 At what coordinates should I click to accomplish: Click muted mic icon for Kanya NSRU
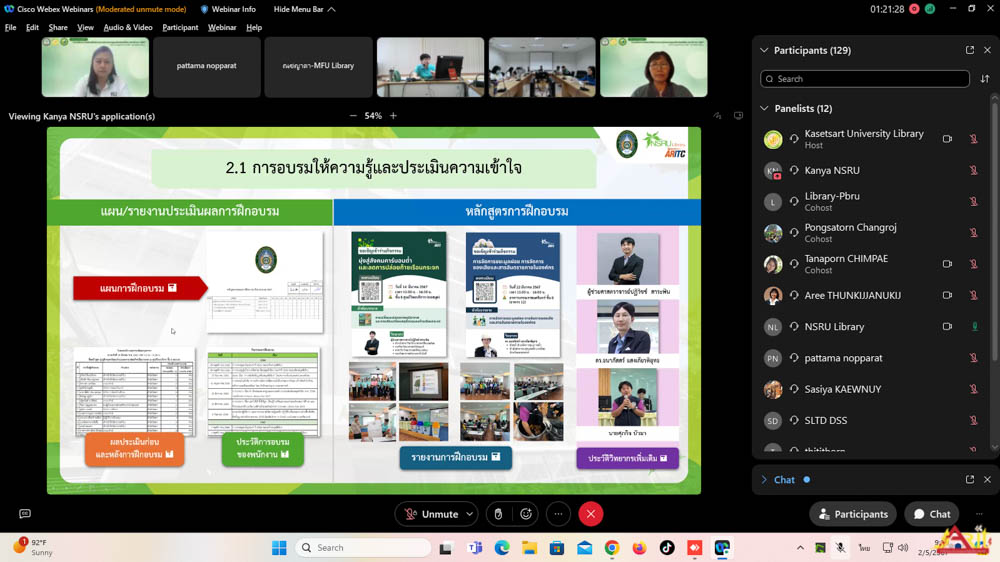point(973,170)
